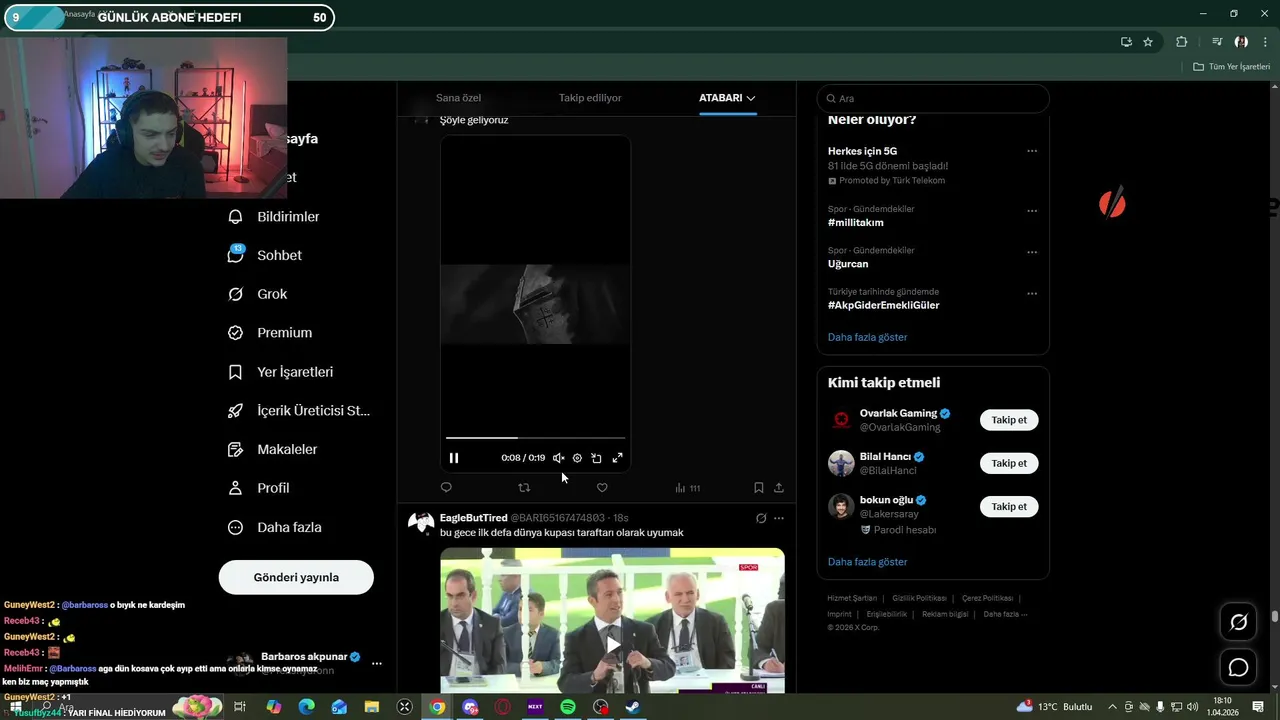Show more trends with Daha fazla göster

[x=868, y=337]
